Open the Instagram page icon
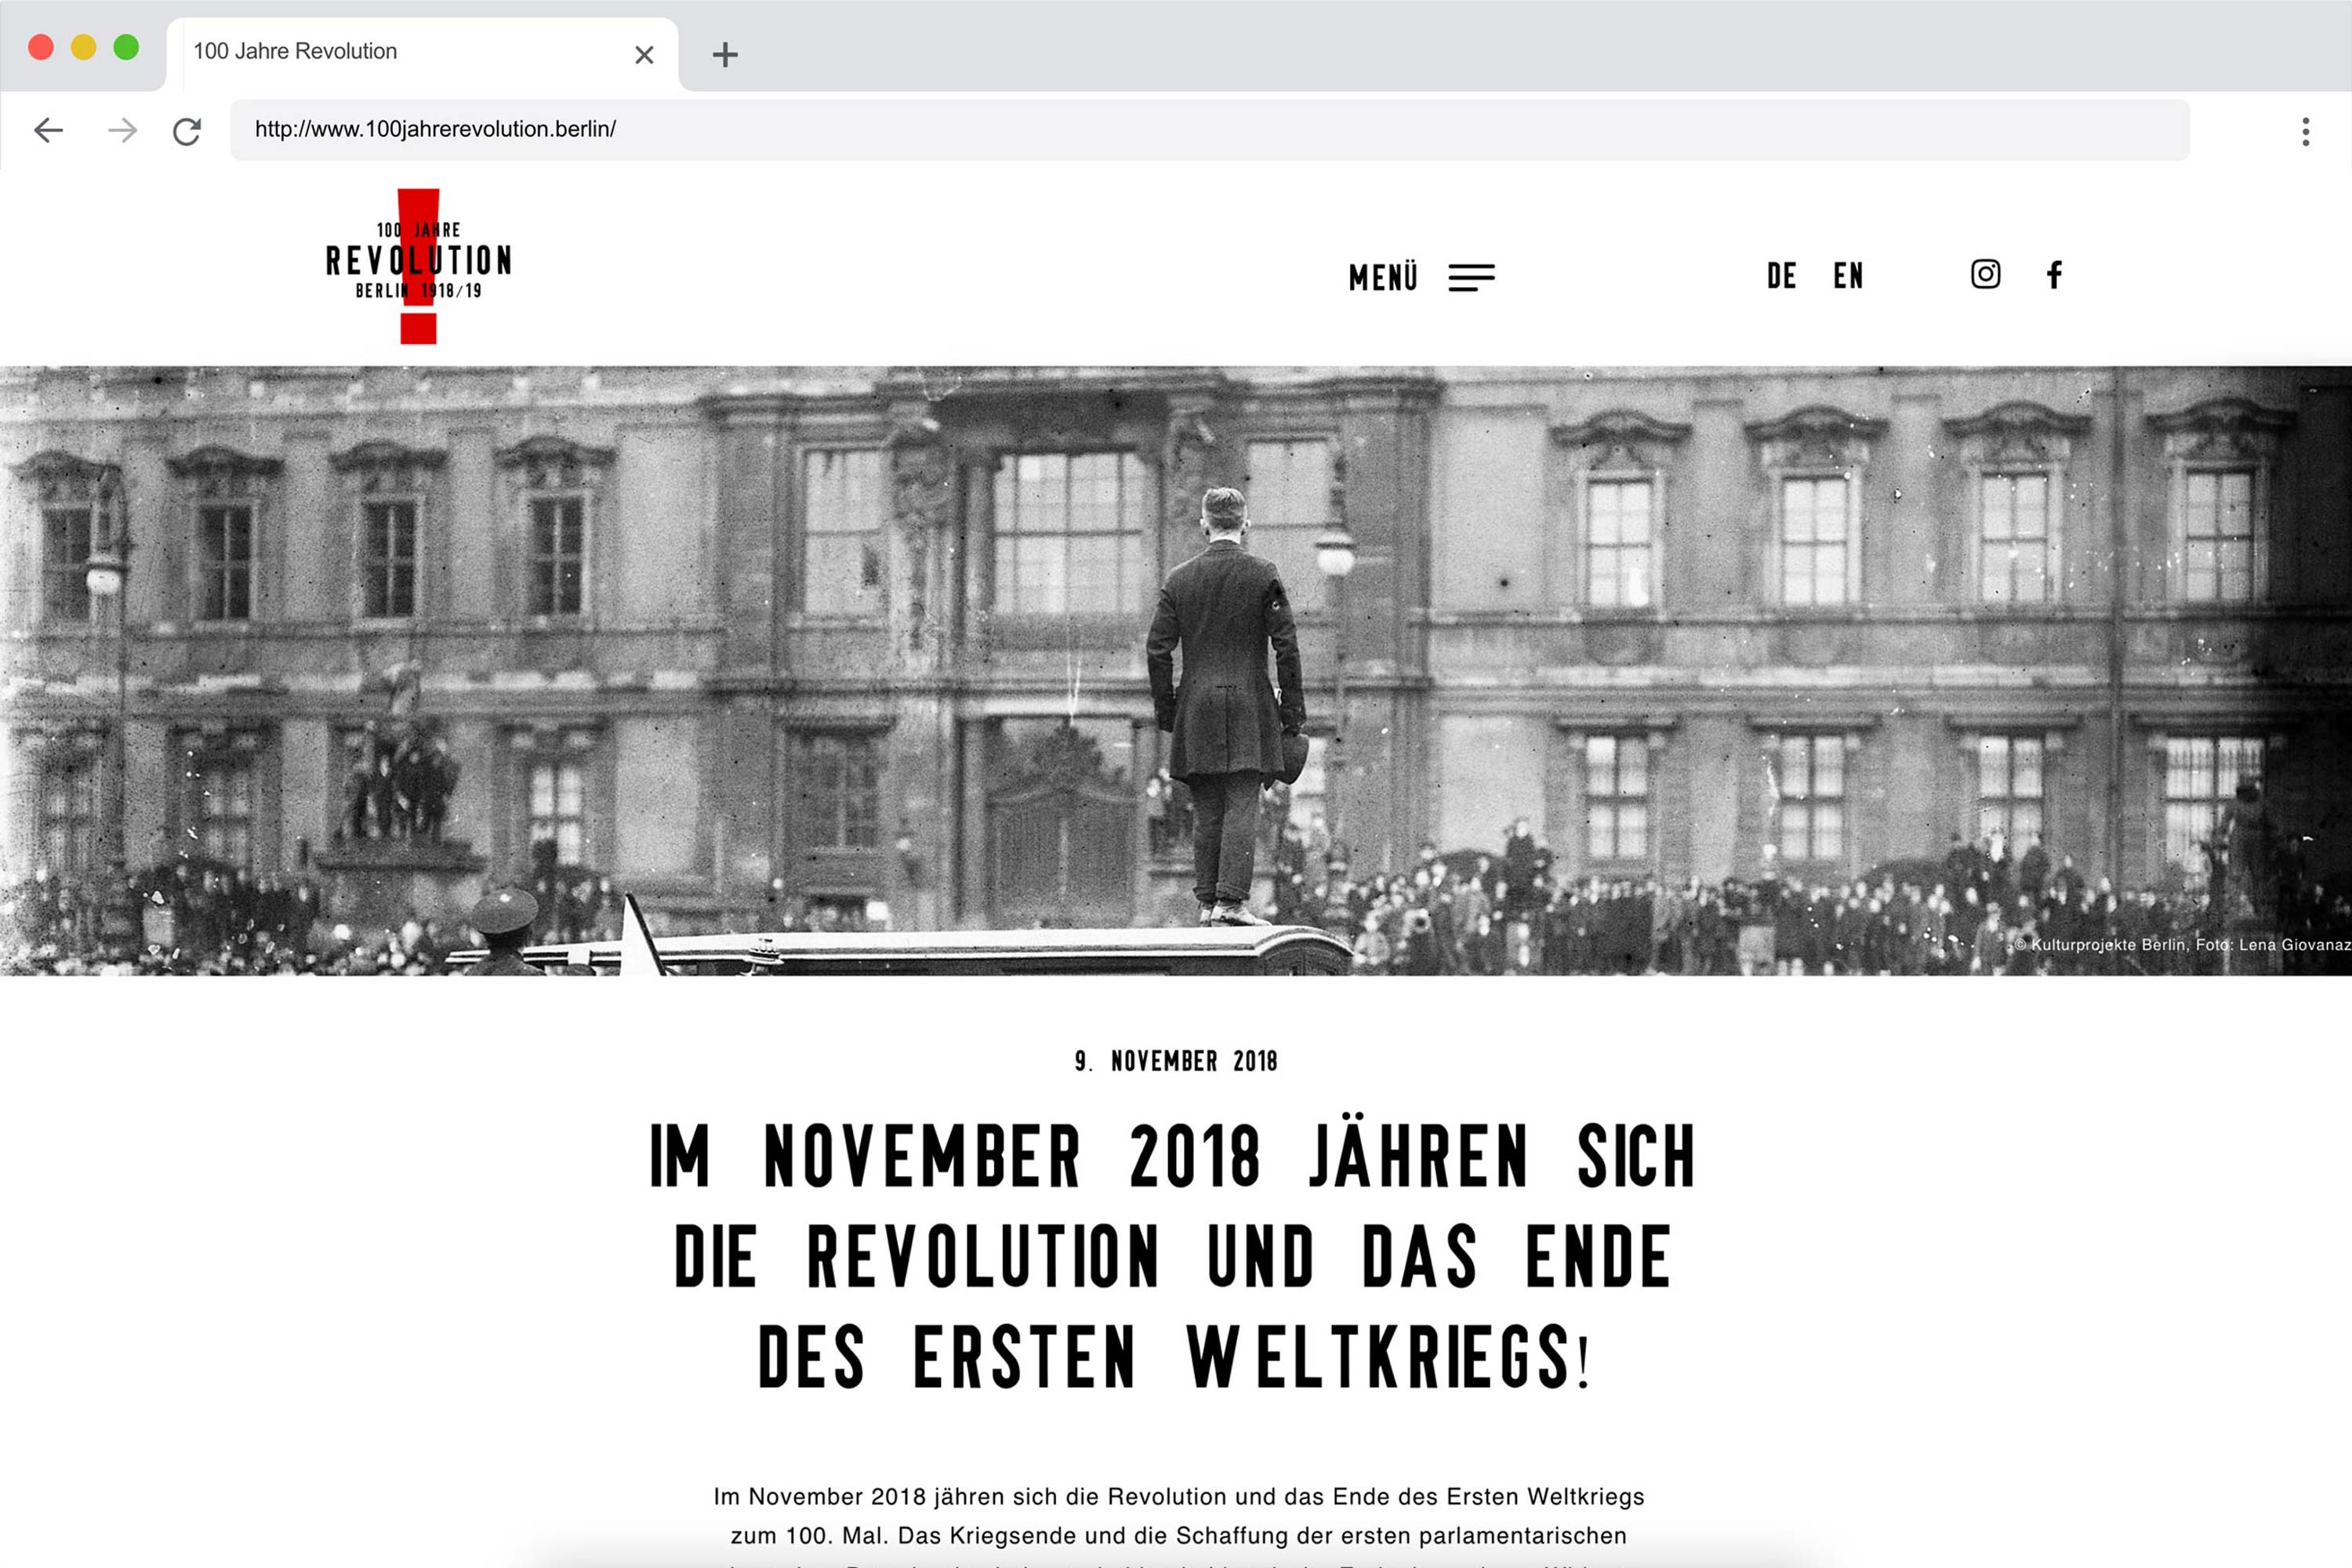Screen dimensions: 2352x1568 pos(1985,274)
